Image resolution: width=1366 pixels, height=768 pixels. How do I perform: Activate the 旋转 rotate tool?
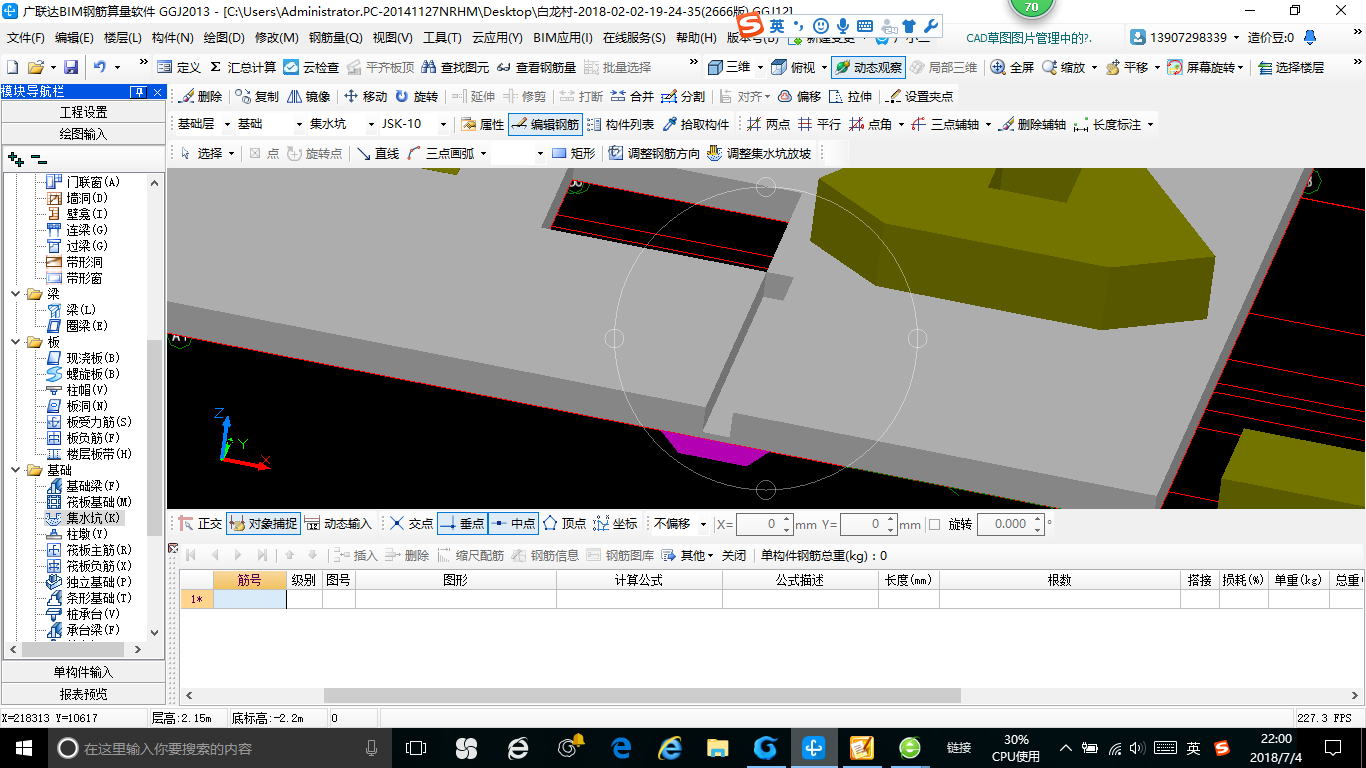pyautogui.click(x=416, y=97)
